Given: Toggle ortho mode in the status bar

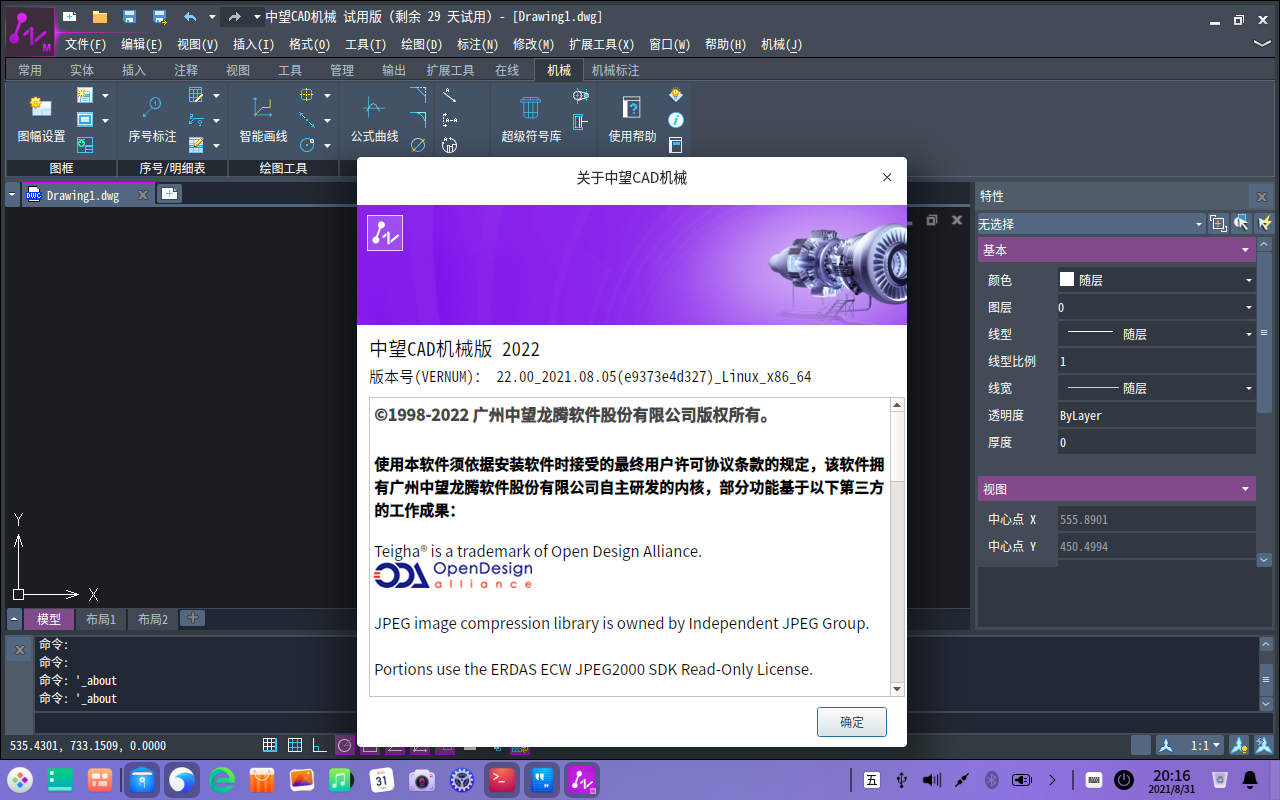Looking at the screenshot, I should point(320,745).
